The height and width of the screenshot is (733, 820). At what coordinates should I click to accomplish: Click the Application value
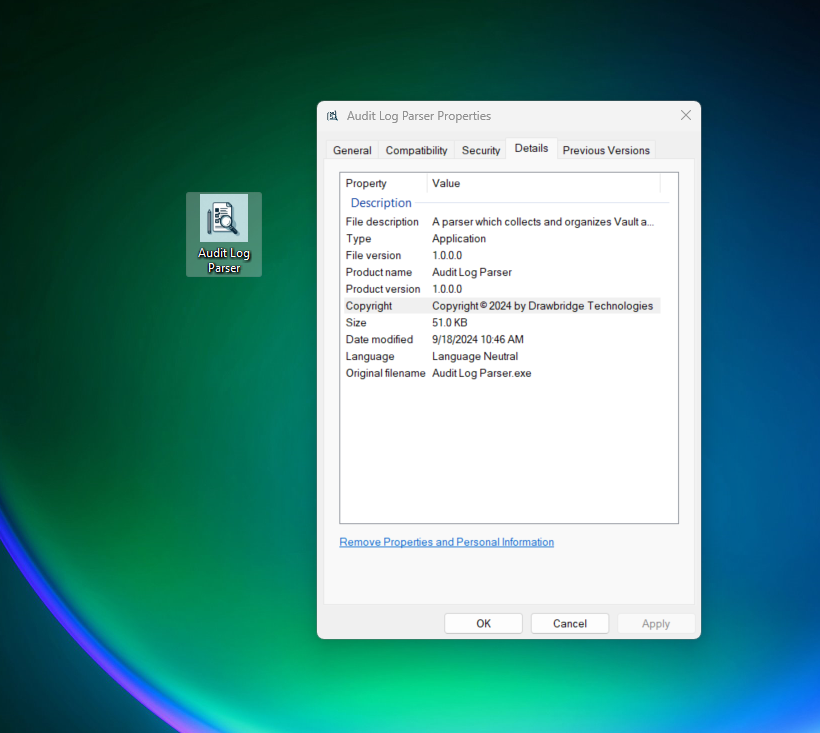pos(459,238)
